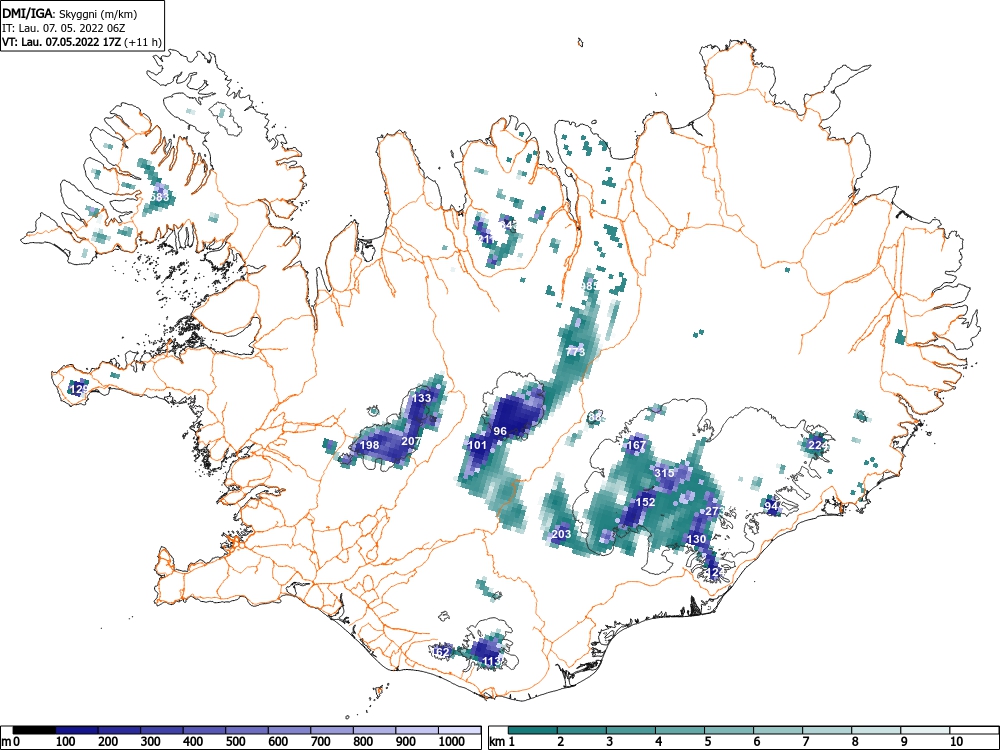1000x750 pixels.
Task: Click the meter legend swatch between 500 and 600
Action: click(x=247, y=730)
